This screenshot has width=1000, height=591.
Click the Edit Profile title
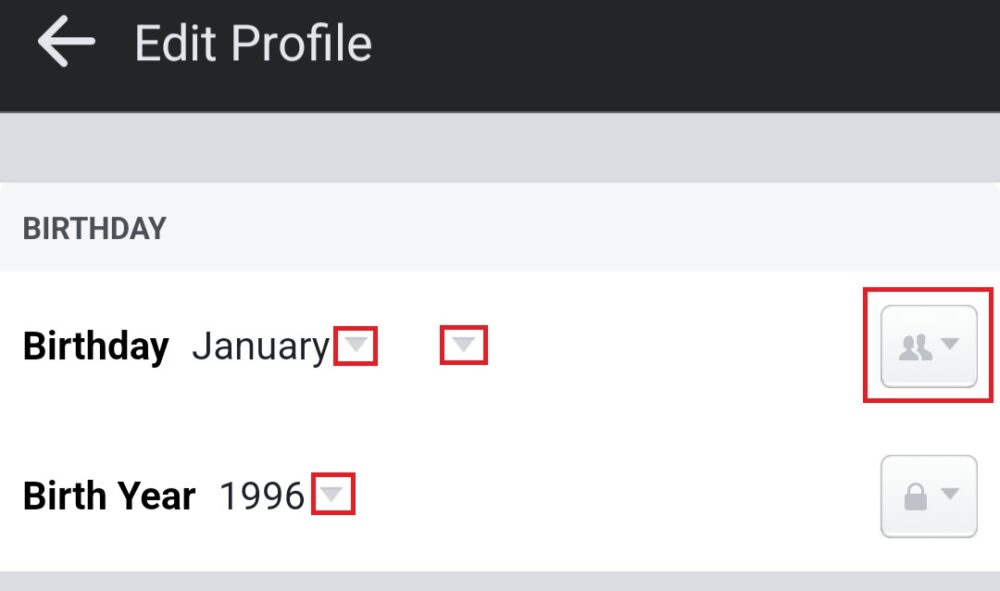pos(253,44)
